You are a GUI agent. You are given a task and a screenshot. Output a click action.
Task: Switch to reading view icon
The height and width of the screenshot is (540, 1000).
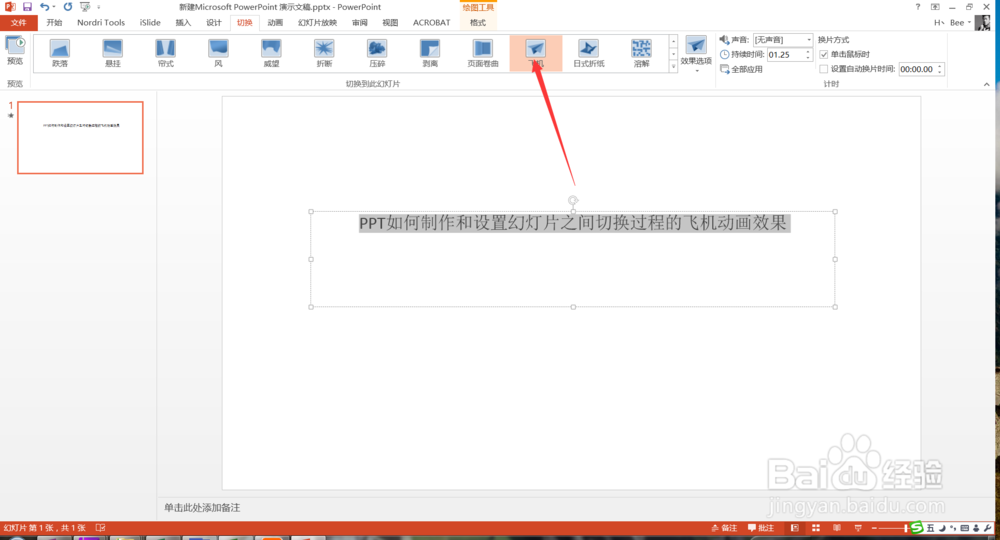[837, 528]
